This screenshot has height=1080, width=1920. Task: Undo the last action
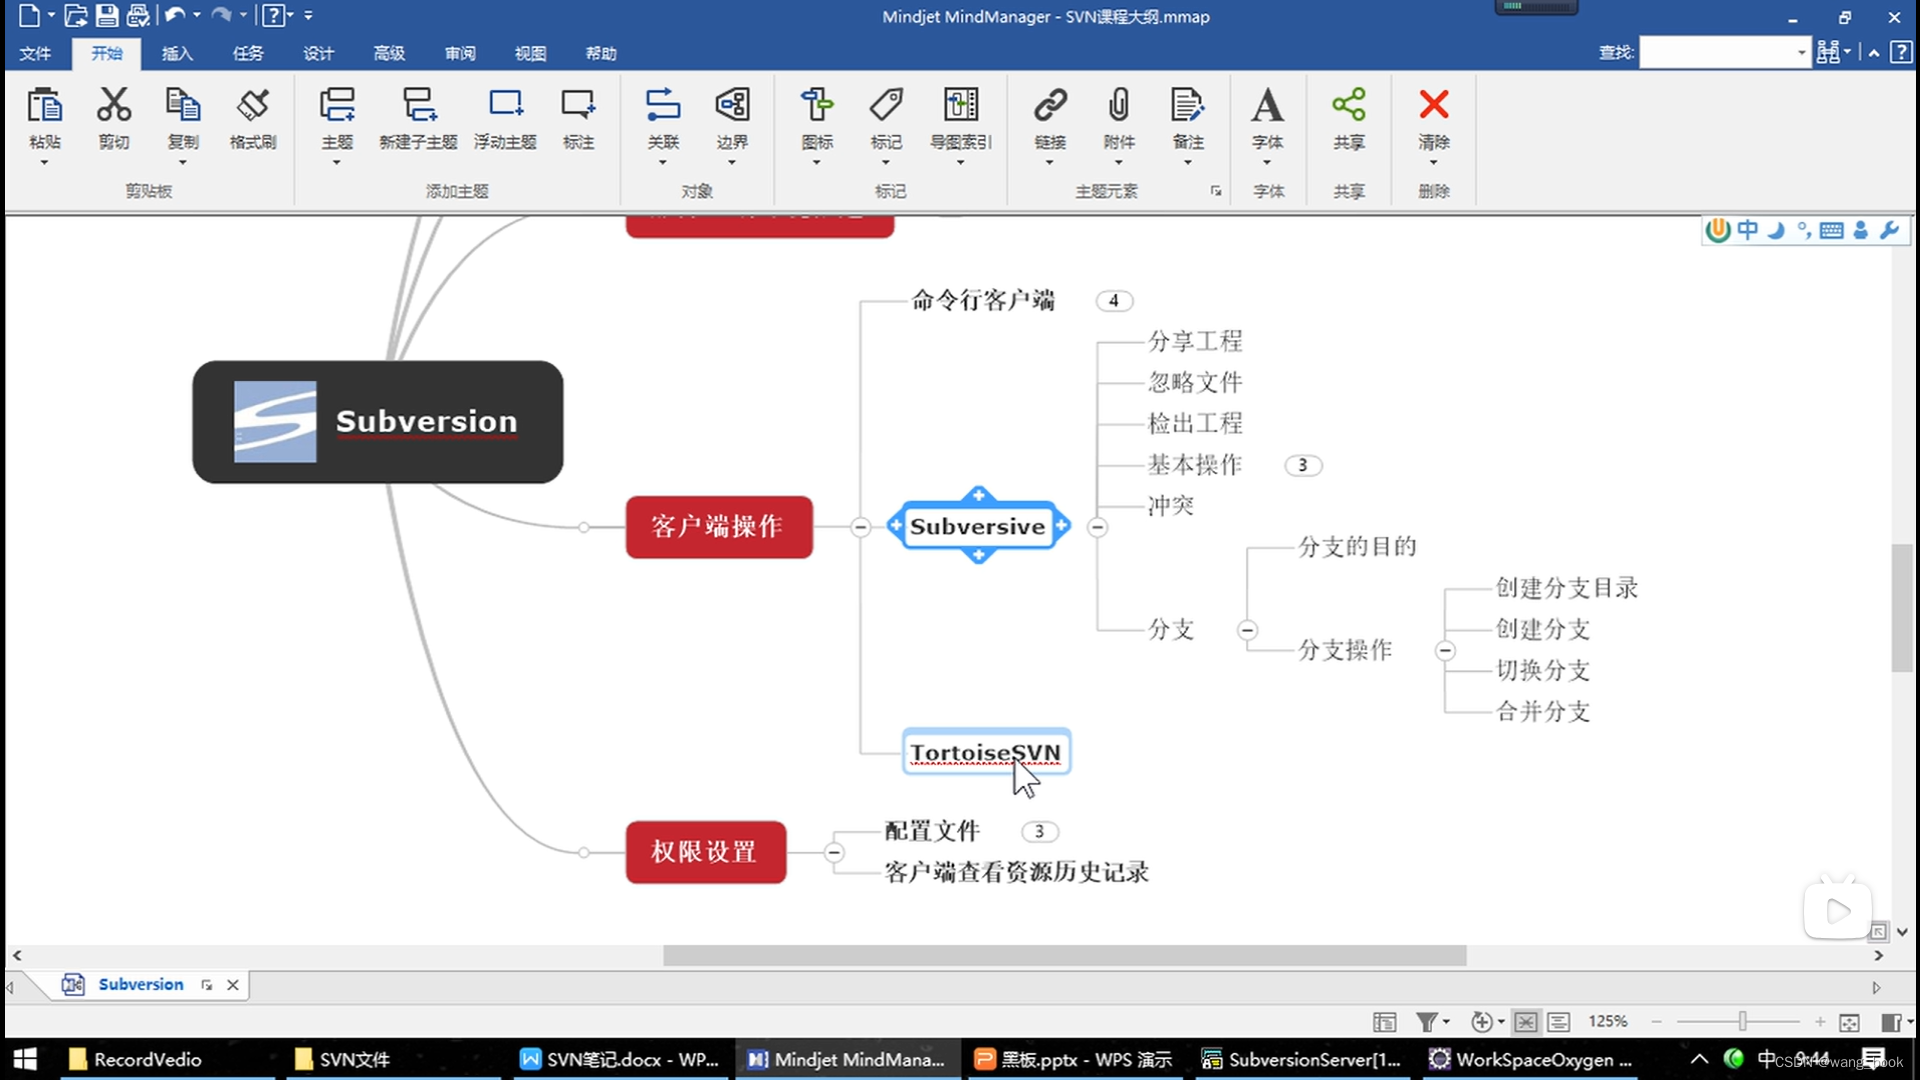click(175, 15)
